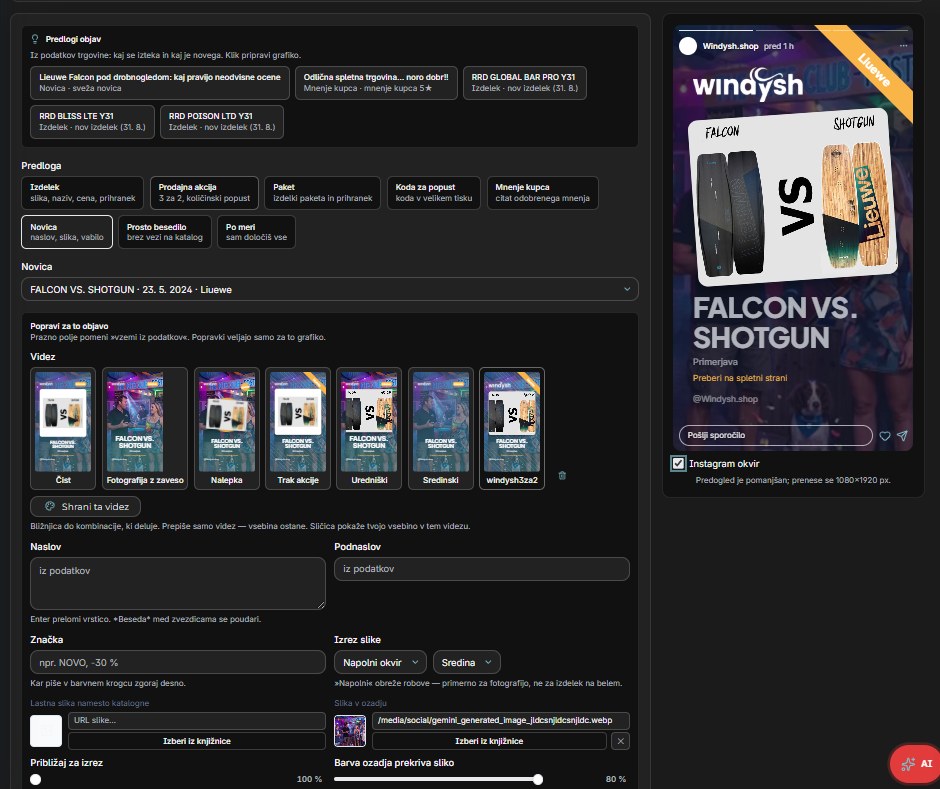Clear background image with the X button
The width and height of the screenshot is (940, 789).
tap(620, 741)
